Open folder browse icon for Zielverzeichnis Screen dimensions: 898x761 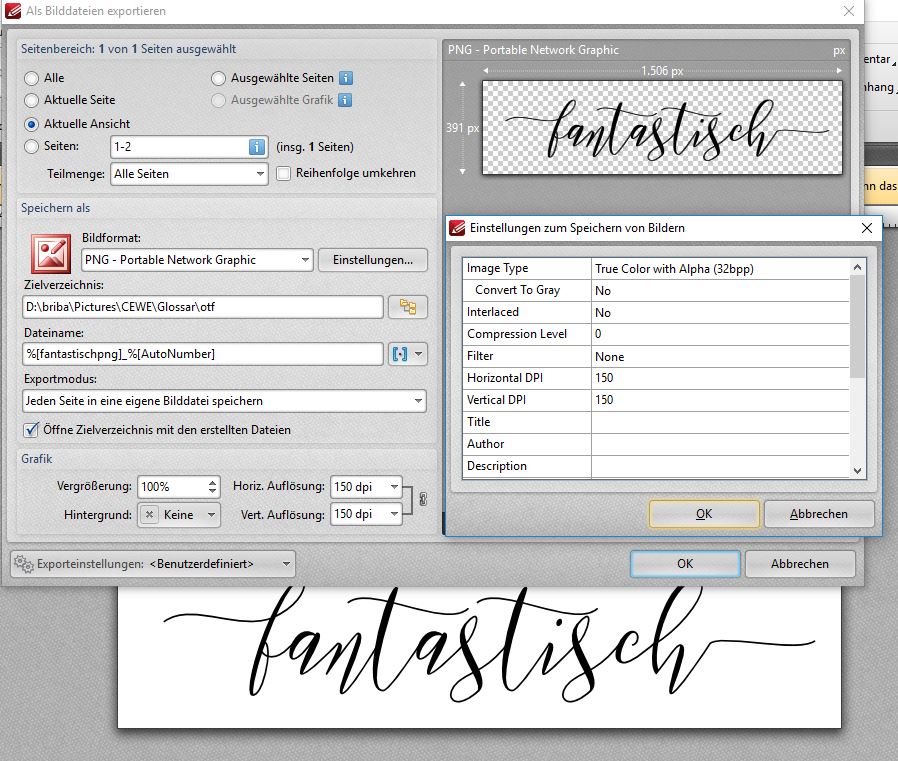(x=408, y=307)
